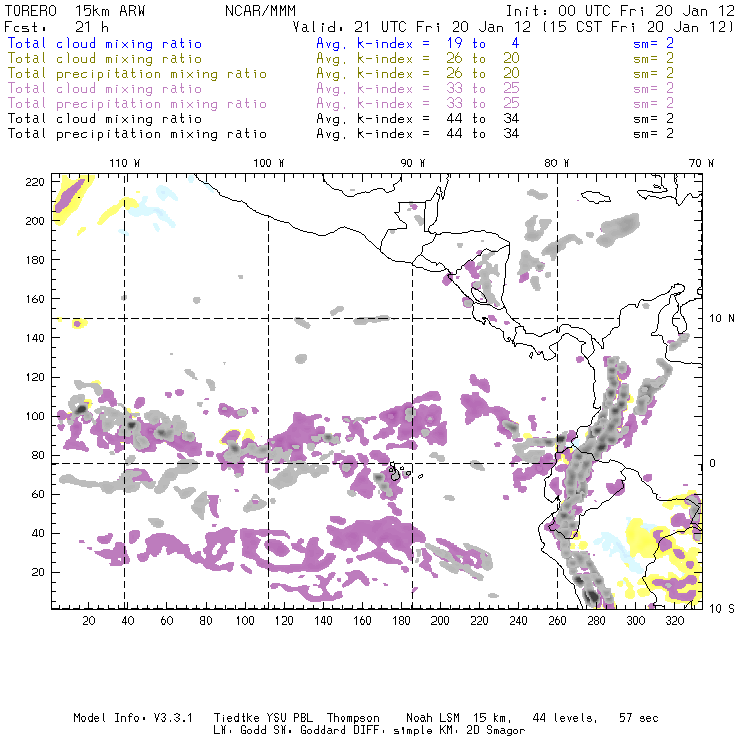
Task: Select the "320" x-axis tick label
Action: coord(675,621)
